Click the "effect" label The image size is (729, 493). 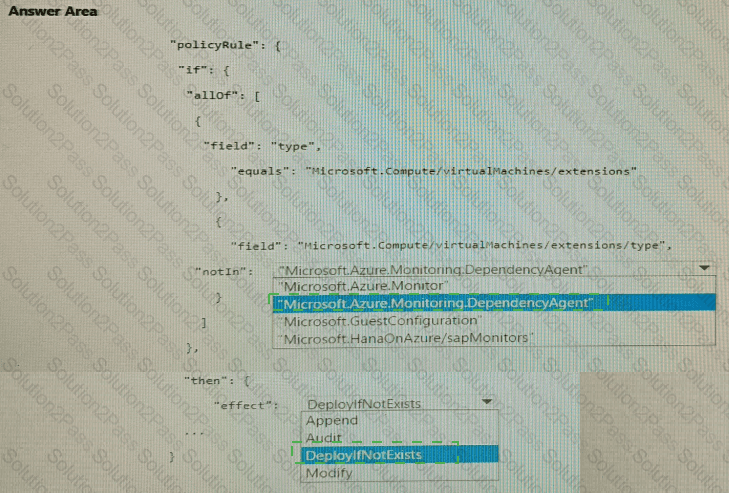[x=246, y=406]
